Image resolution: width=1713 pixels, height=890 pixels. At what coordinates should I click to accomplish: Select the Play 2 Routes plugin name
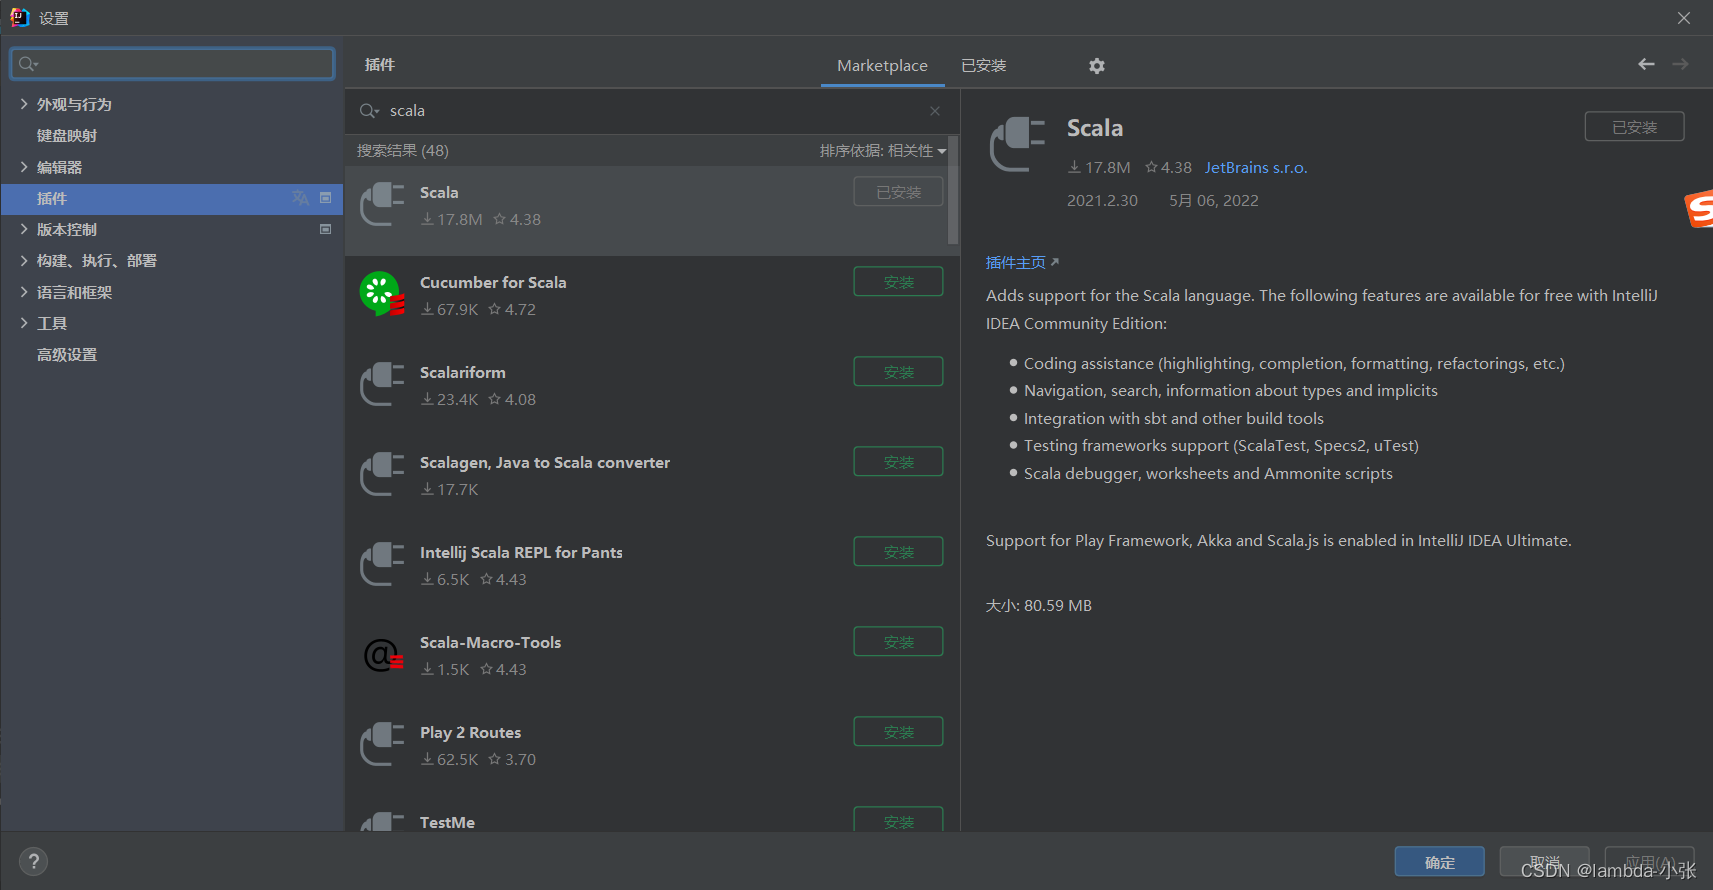tap(470, 732)
